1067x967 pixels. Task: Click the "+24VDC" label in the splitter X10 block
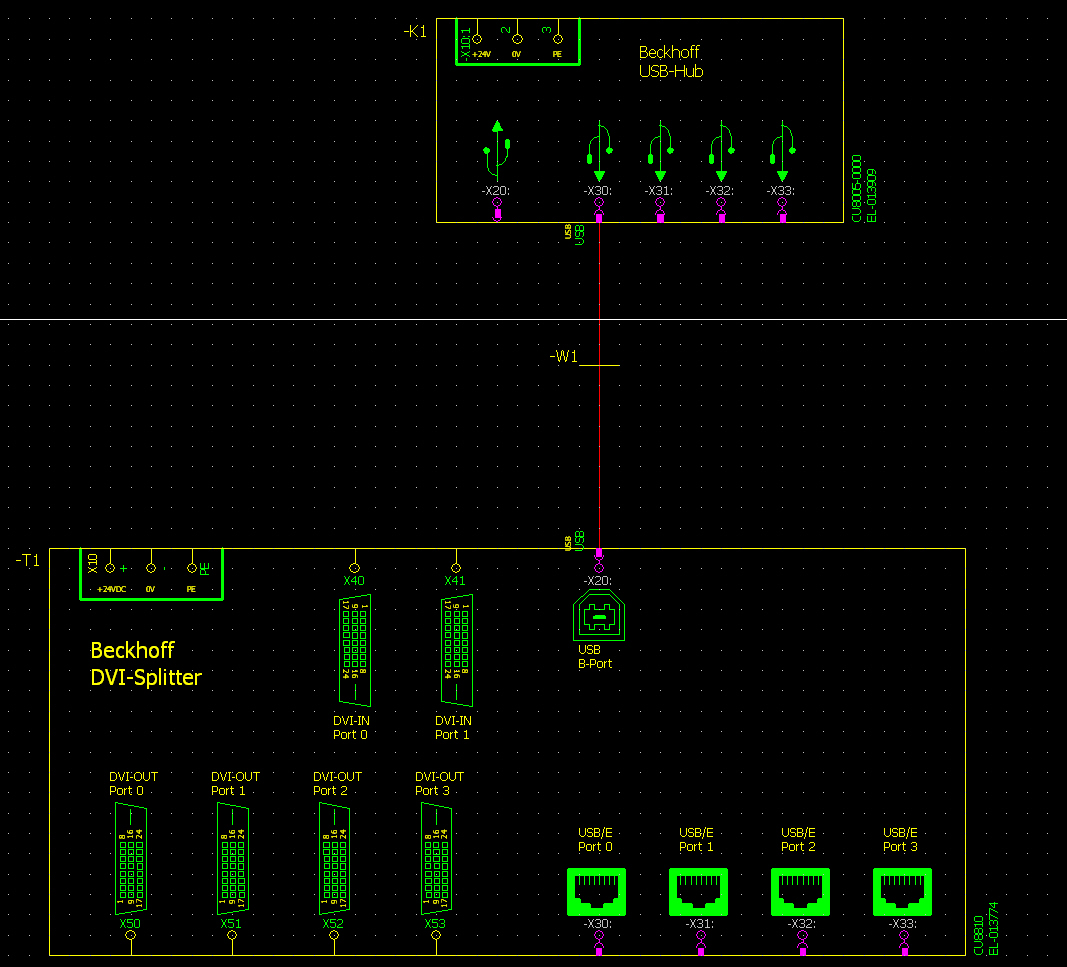point(111,589)
